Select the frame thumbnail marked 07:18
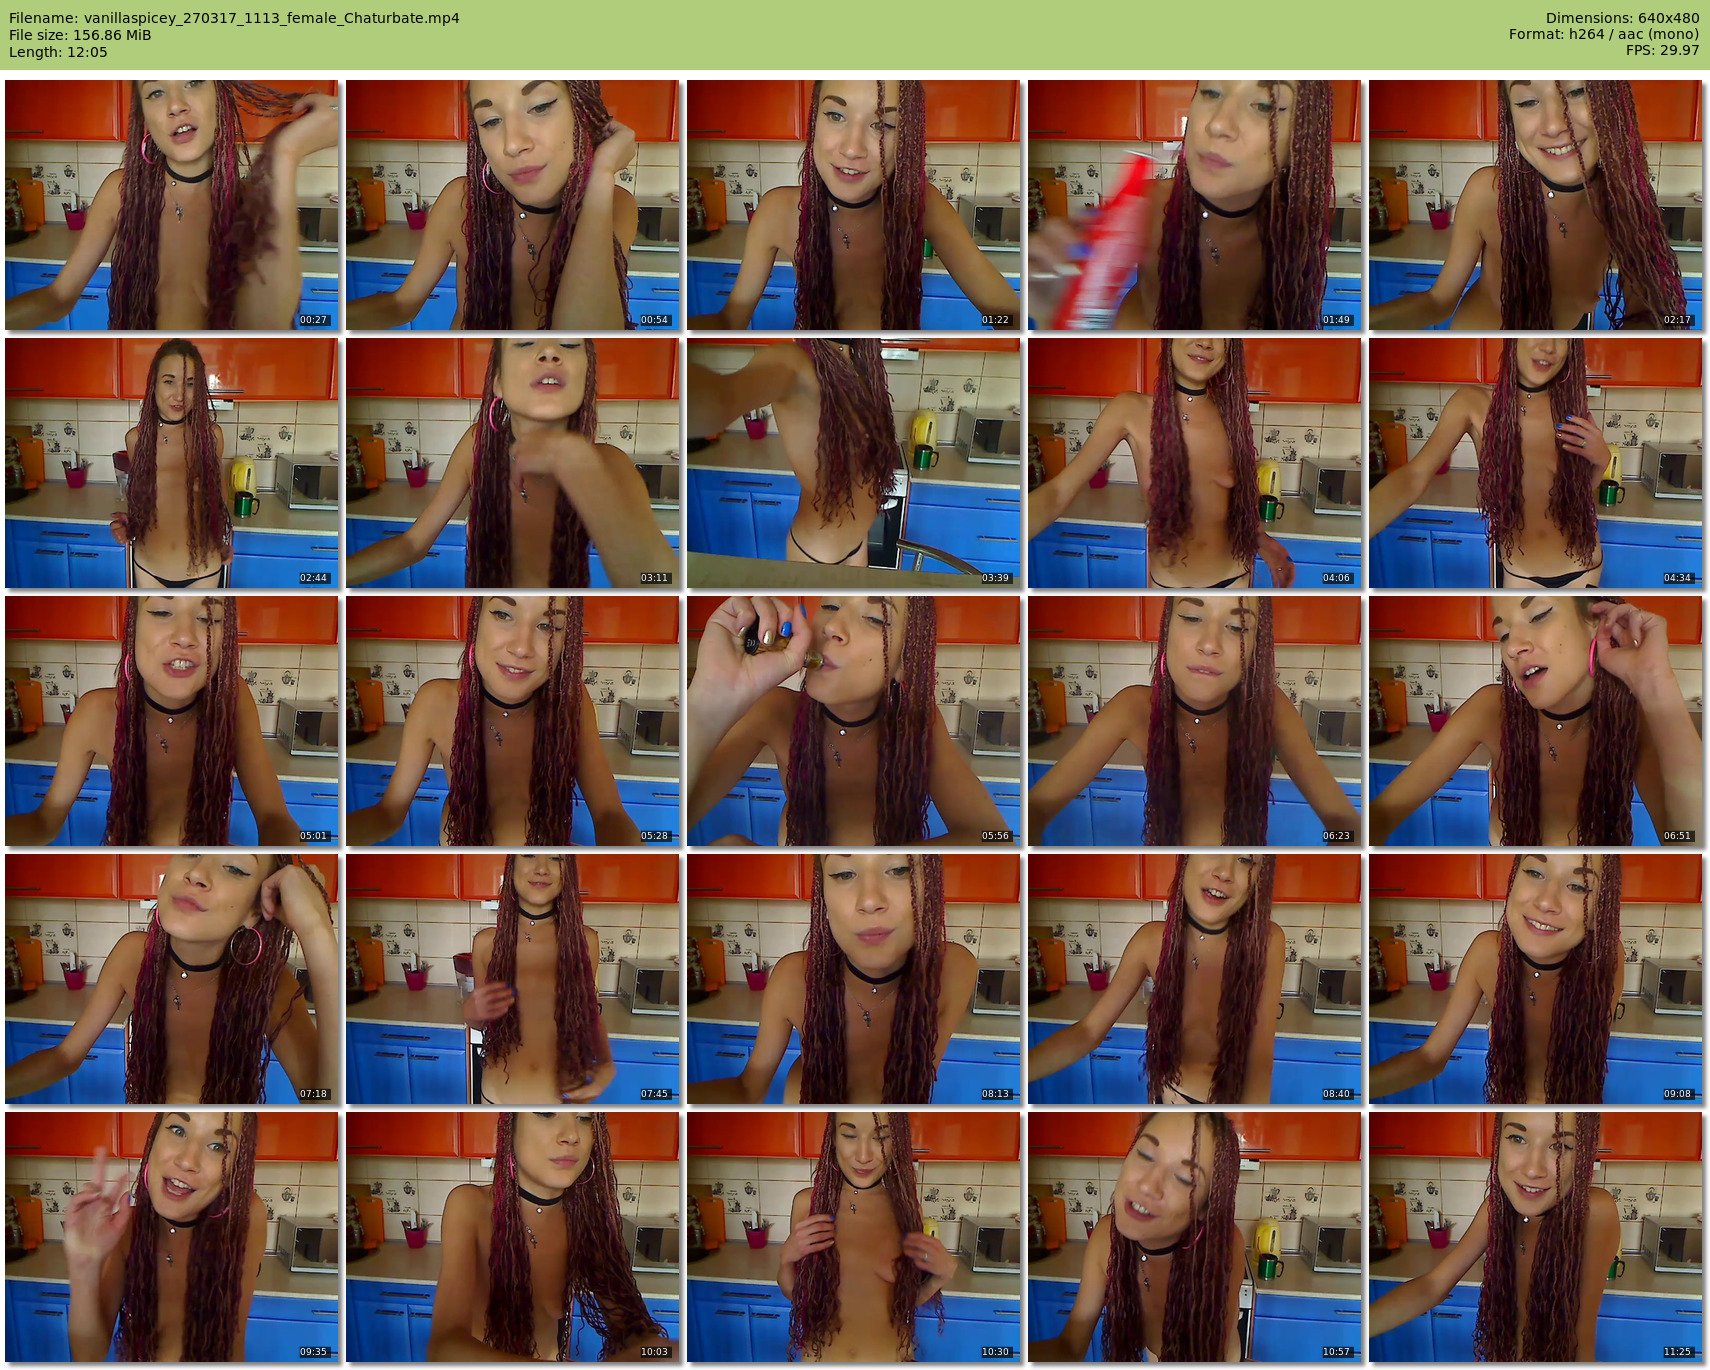 pyautogui.click(x=172, y=979)
